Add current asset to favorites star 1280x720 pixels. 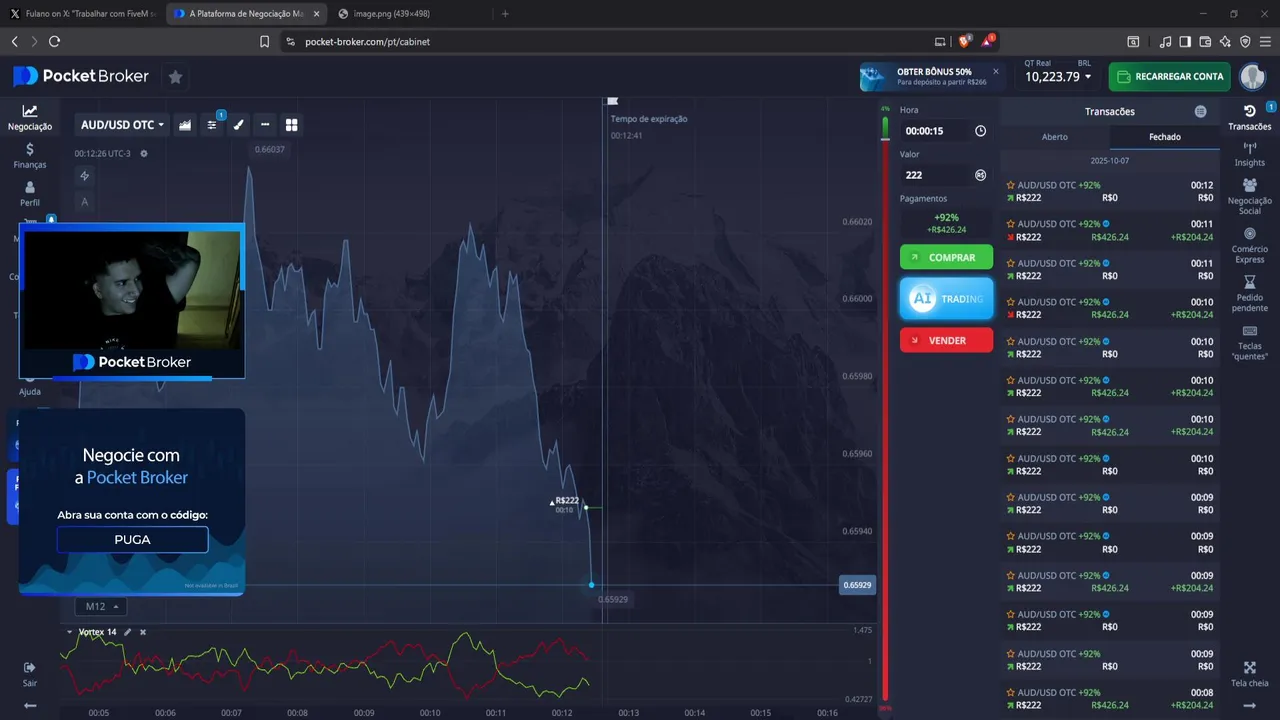[x=175, y=77]
